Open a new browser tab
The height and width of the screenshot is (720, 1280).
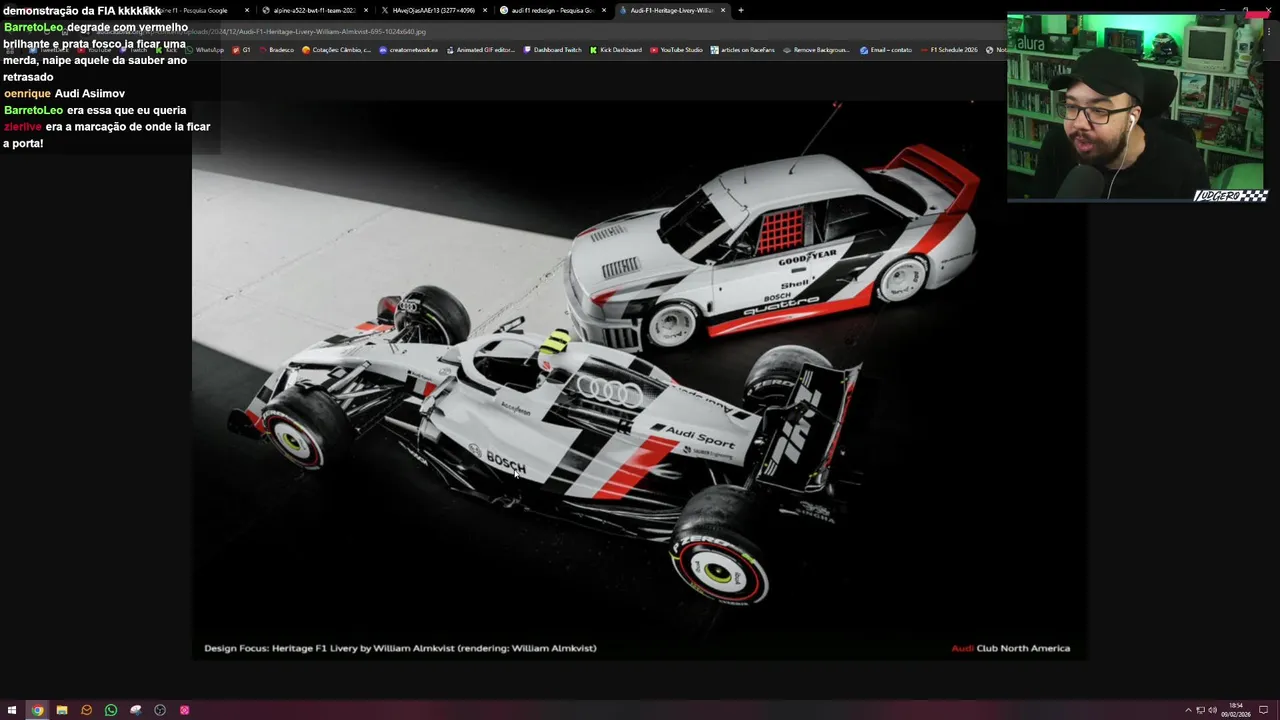[741, 10]
